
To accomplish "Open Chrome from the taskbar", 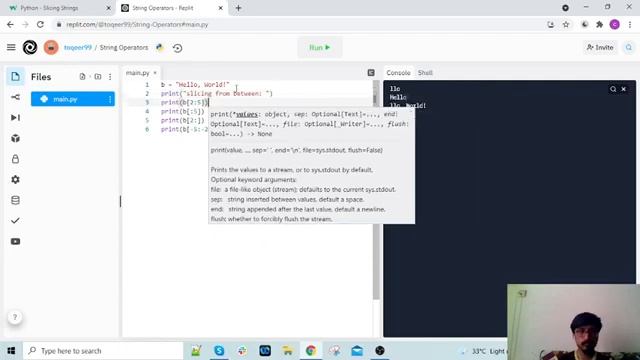I will [311, 351].
